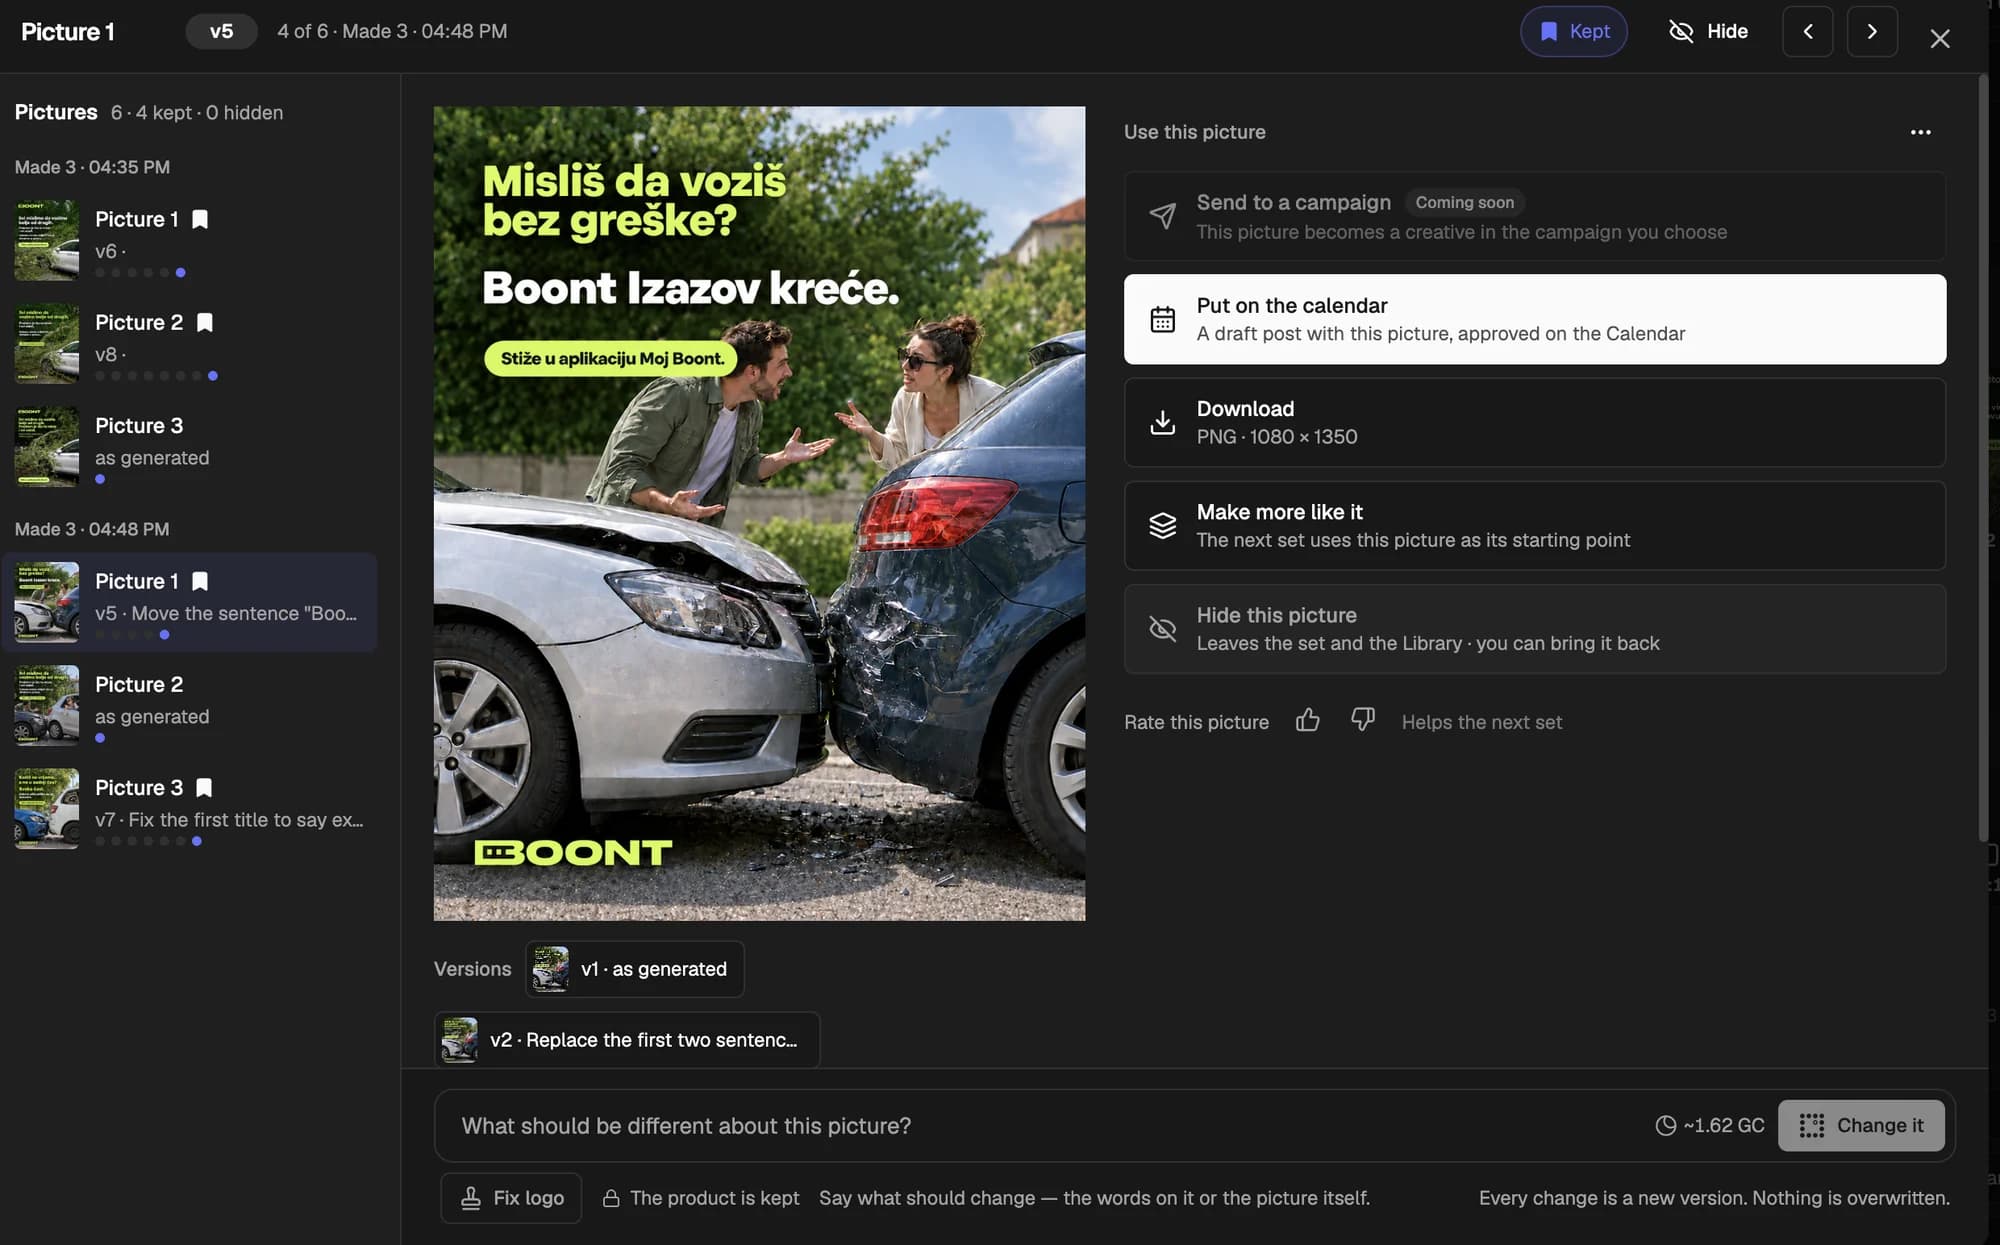
Task: Select Picture 3 v7 Fix the first title
Action: click(190, 808)
